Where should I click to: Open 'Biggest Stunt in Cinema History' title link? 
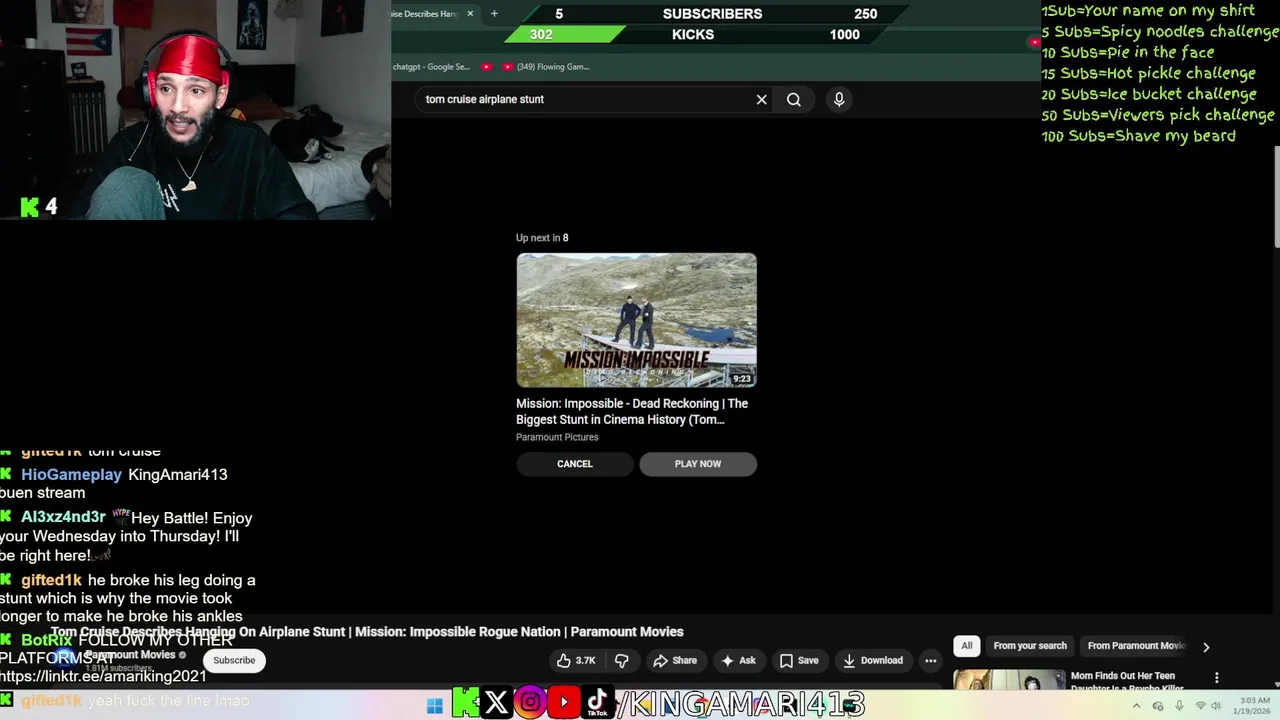coord(632,411)
